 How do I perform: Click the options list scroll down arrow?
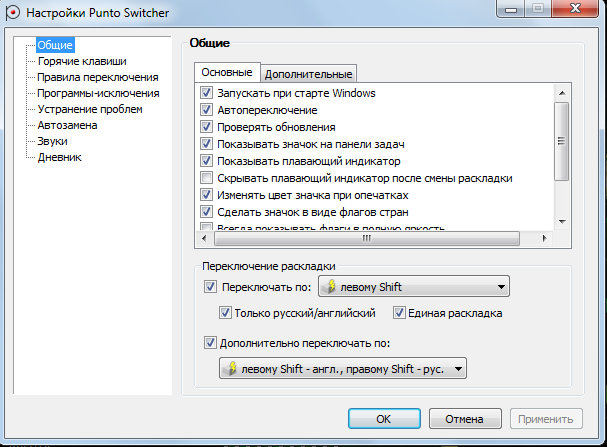coord(562,221)
